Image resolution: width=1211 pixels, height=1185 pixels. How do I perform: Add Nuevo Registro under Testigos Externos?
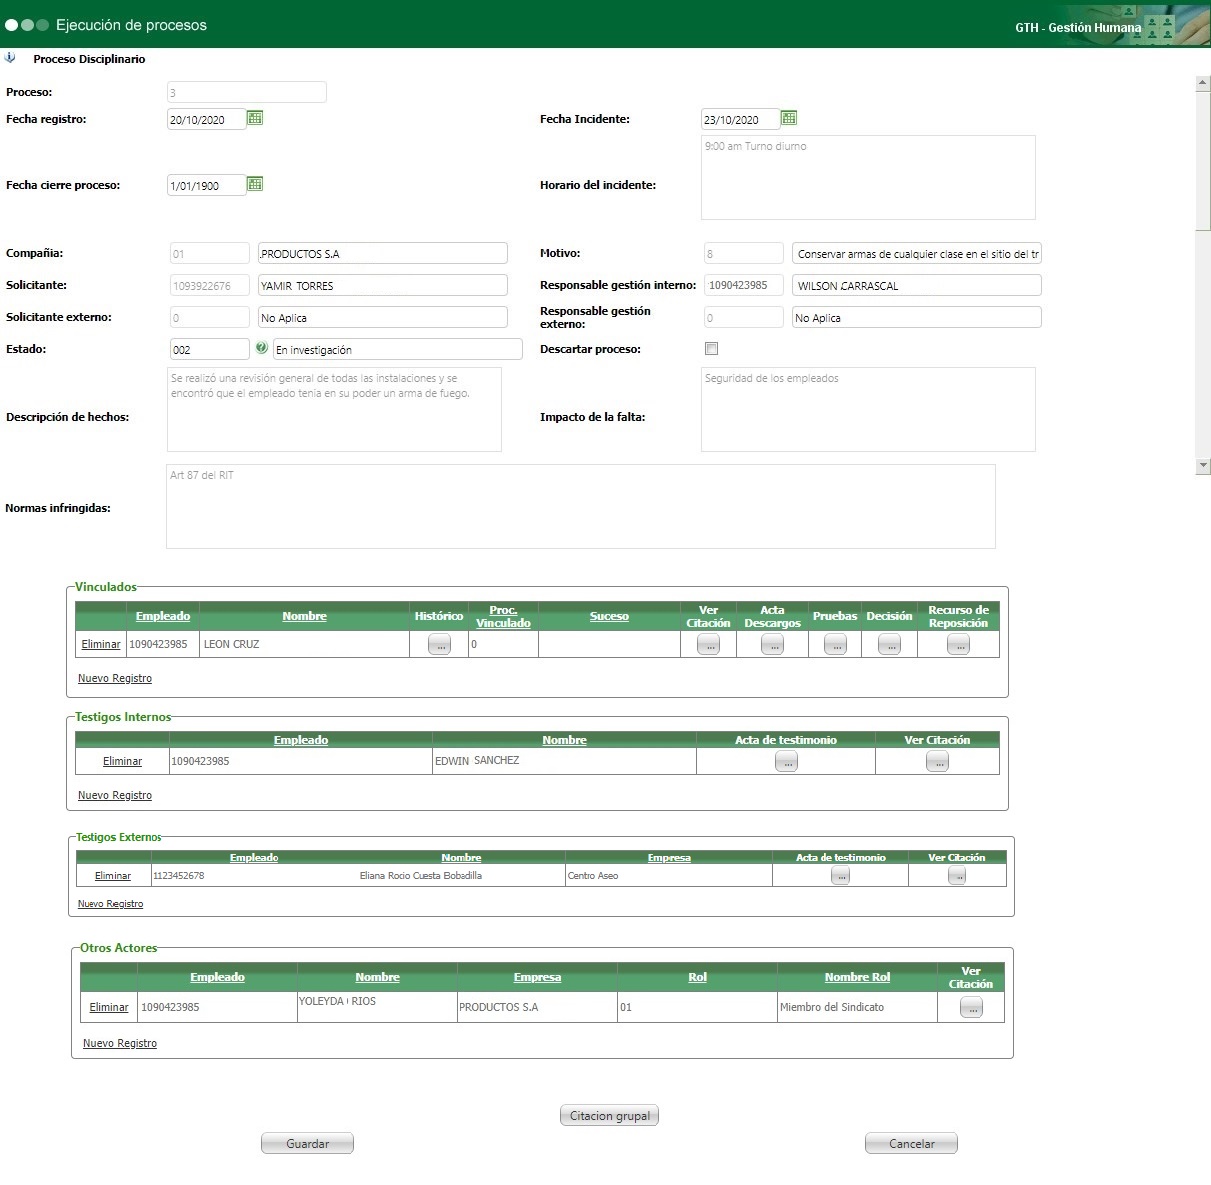pyautogui.click(x=110, y=904)
